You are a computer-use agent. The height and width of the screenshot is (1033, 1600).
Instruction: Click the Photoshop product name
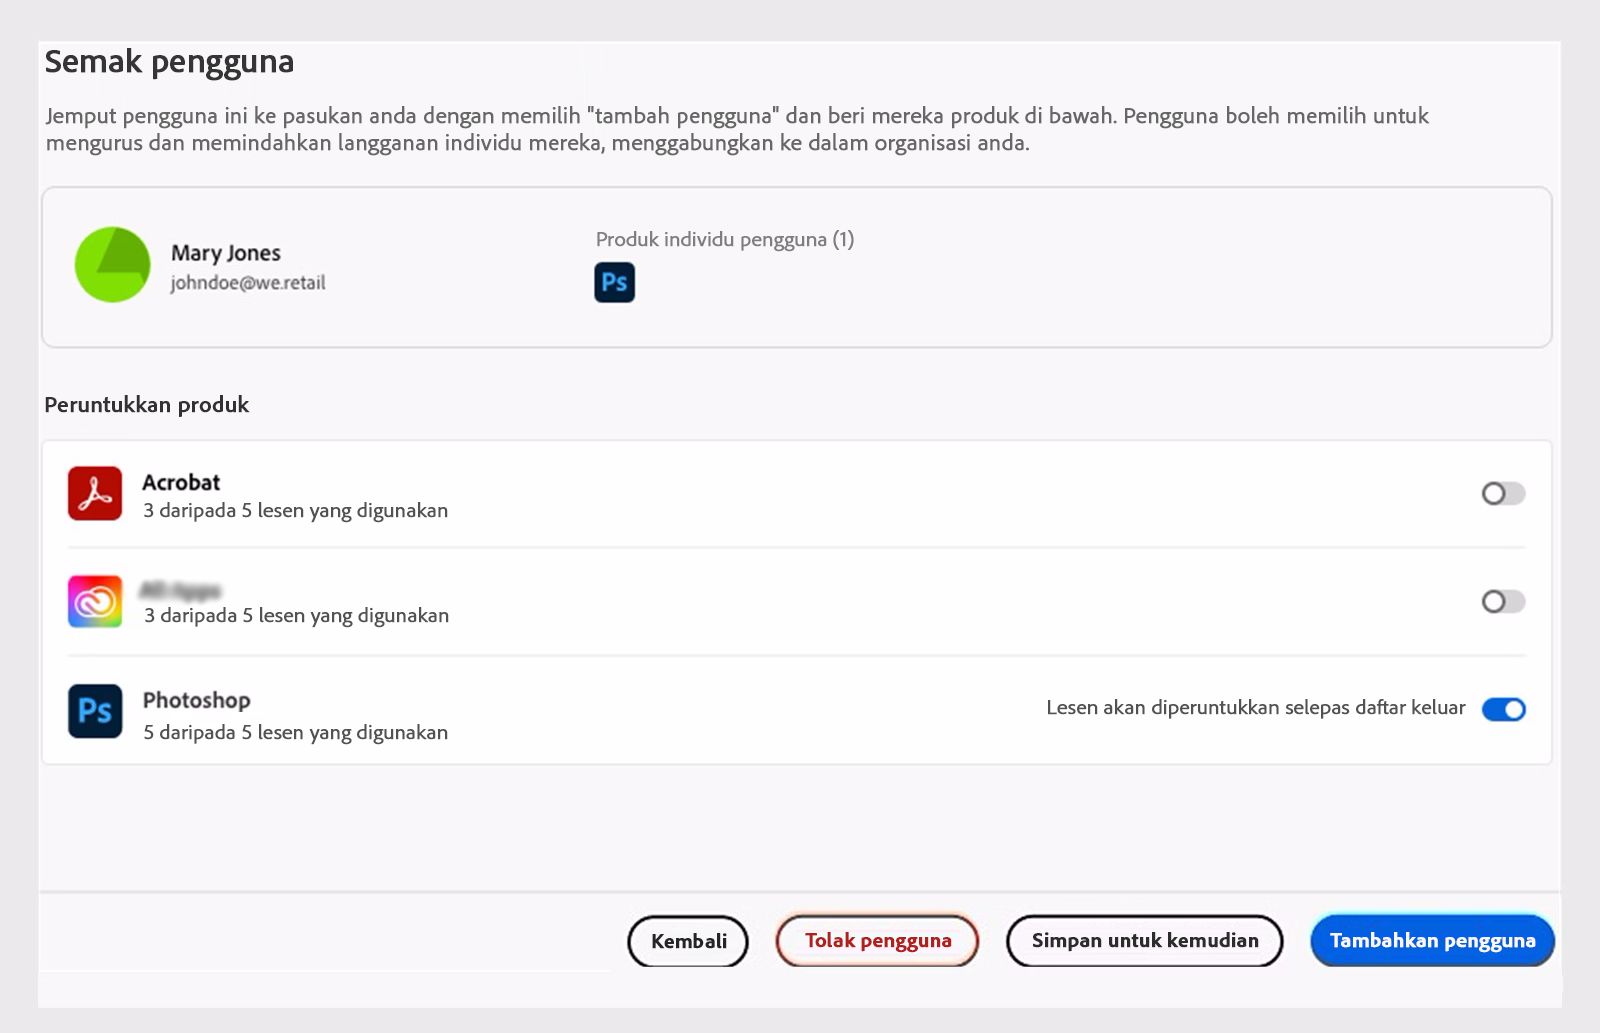tap(196, 700)
